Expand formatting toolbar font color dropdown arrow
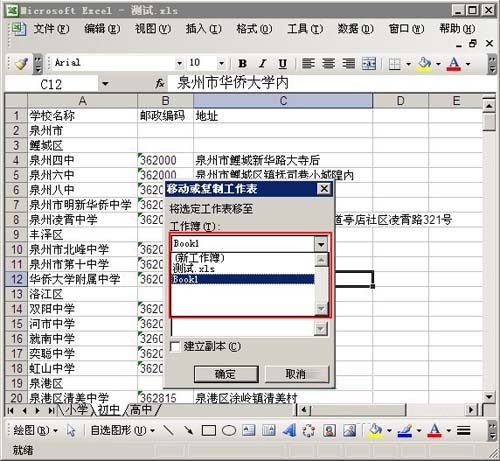The image size is (500, 461). (x=468, y=64)
